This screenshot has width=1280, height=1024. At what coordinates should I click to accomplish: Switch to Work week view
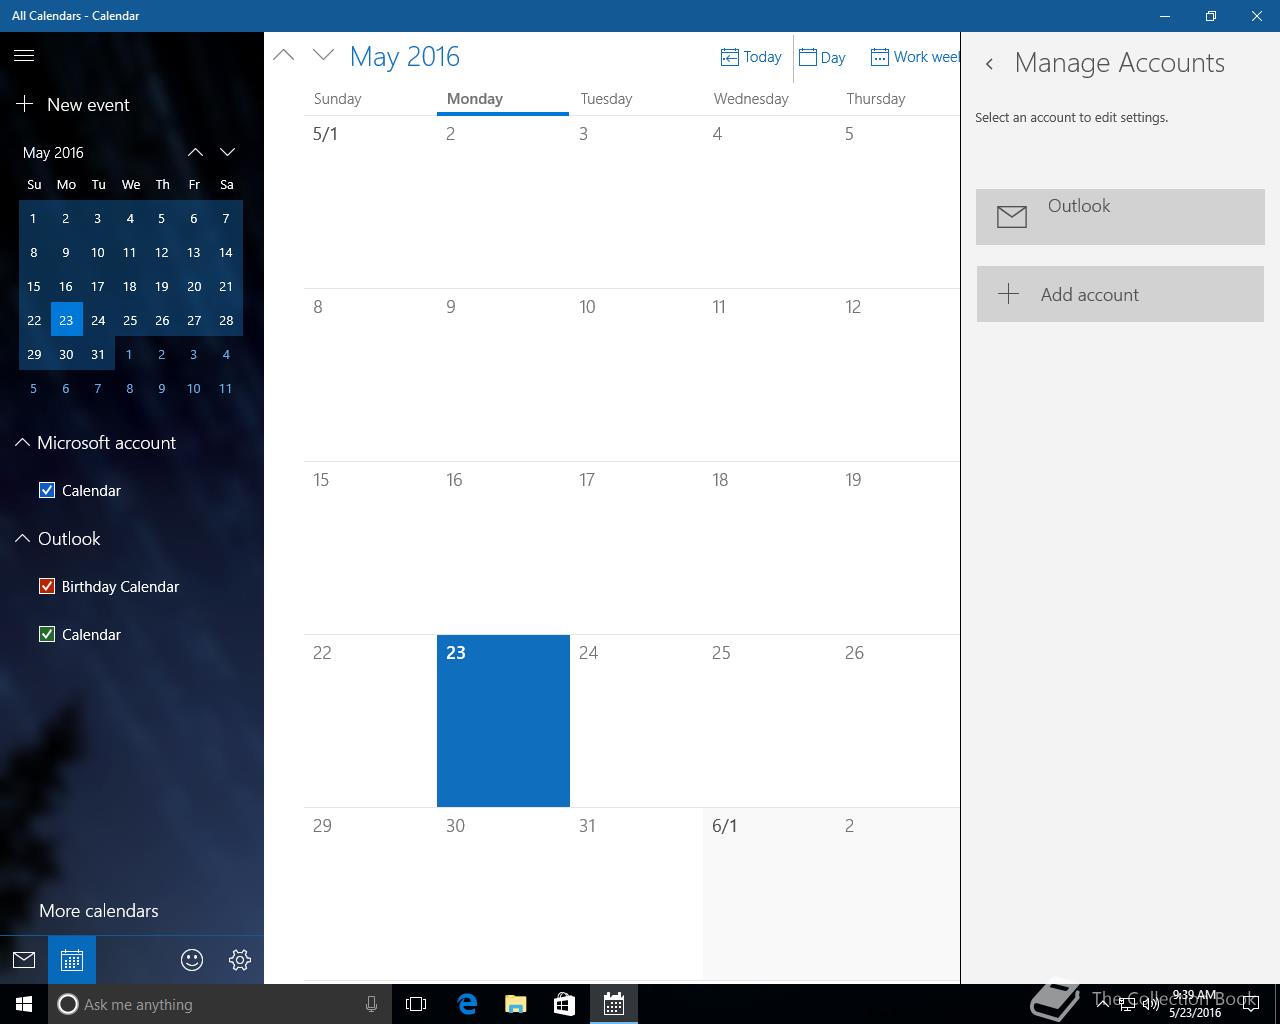point(914,57)
